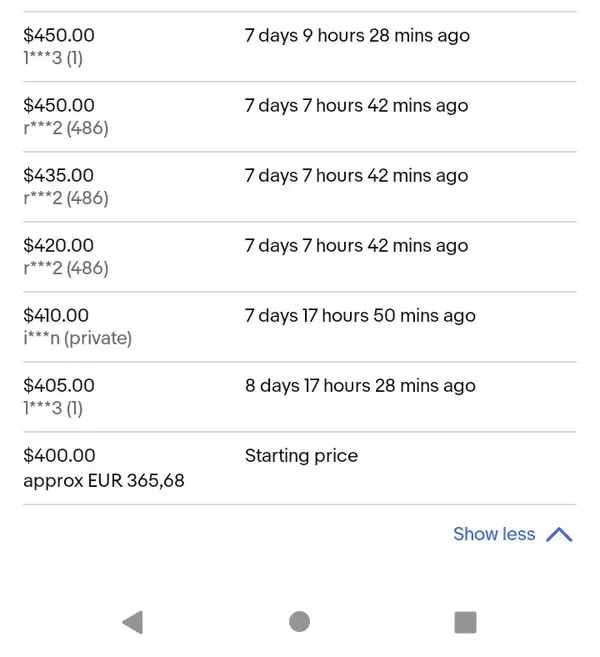
Task: Select bidder r***2 (486) on $435.00 bid
Action: coord(66,198)
